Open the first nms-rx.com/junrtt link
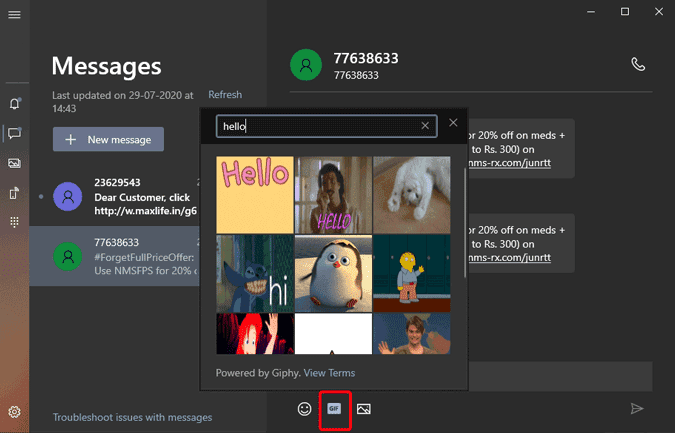The height and width of the screenshot is (433, 675). click(509, 163)
